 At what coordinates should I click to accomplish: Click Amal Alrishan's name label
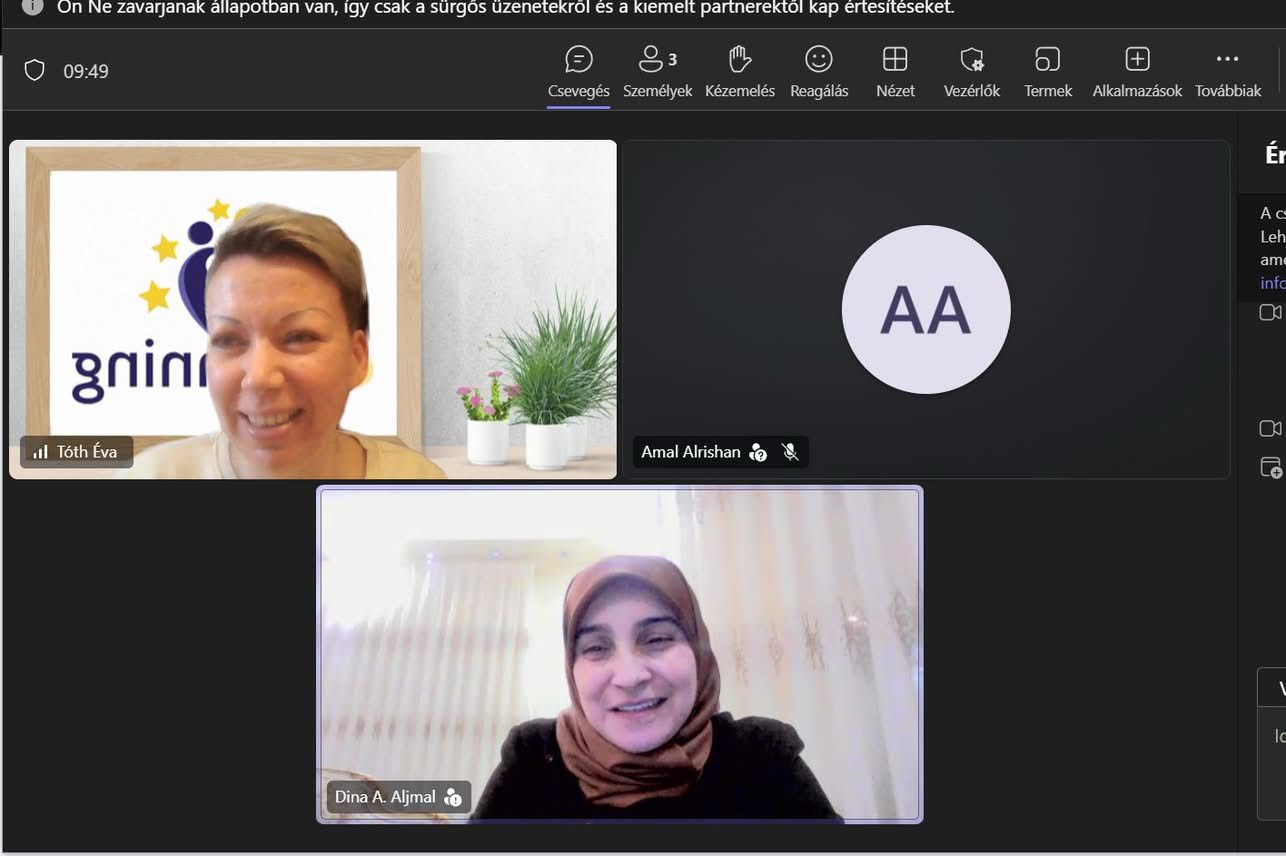690,452
